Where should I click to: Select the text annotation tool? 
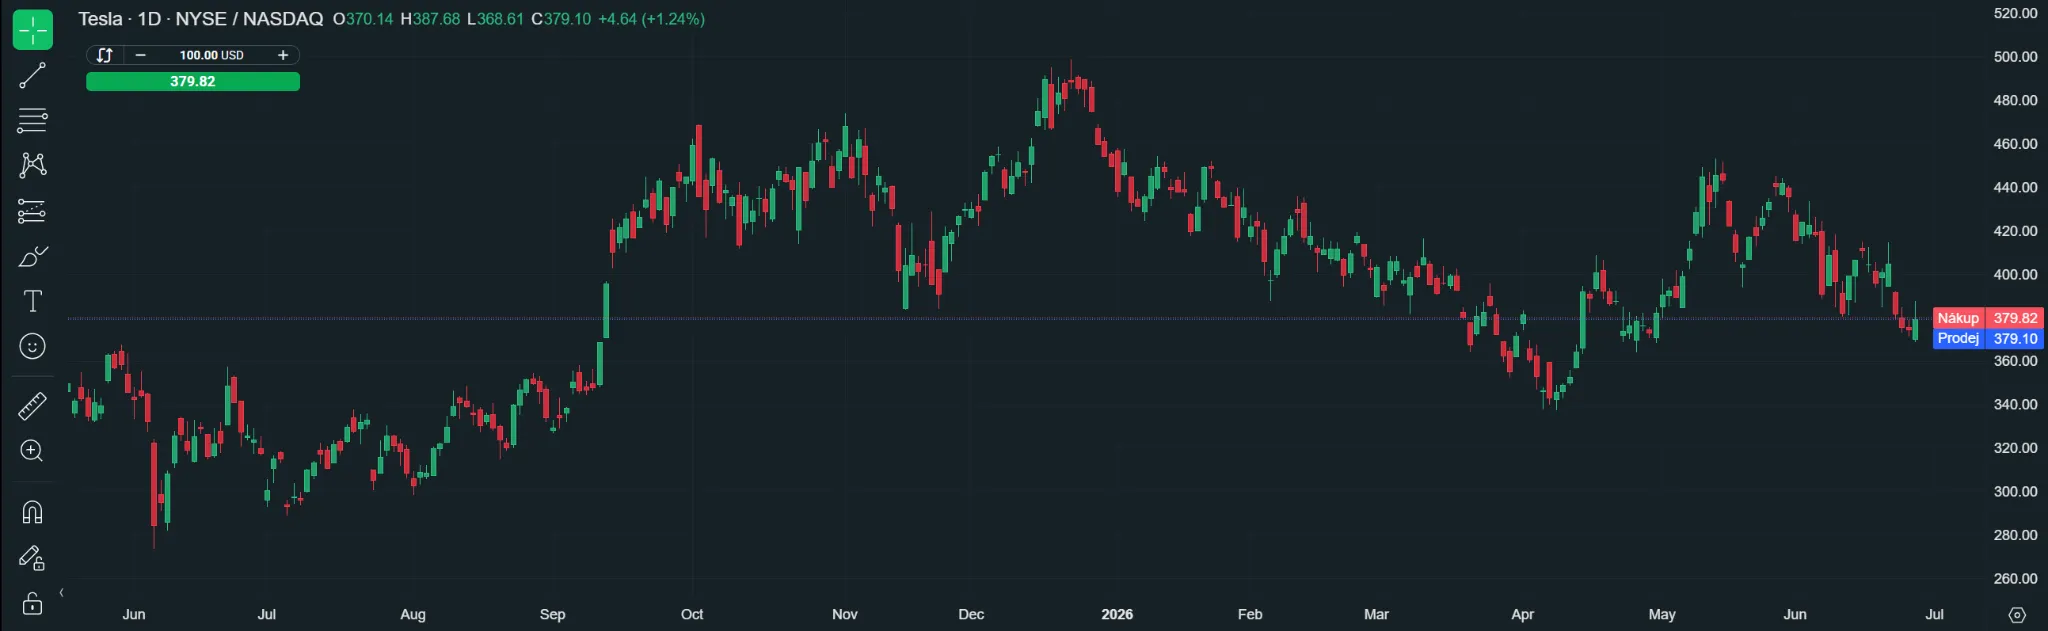33,301
